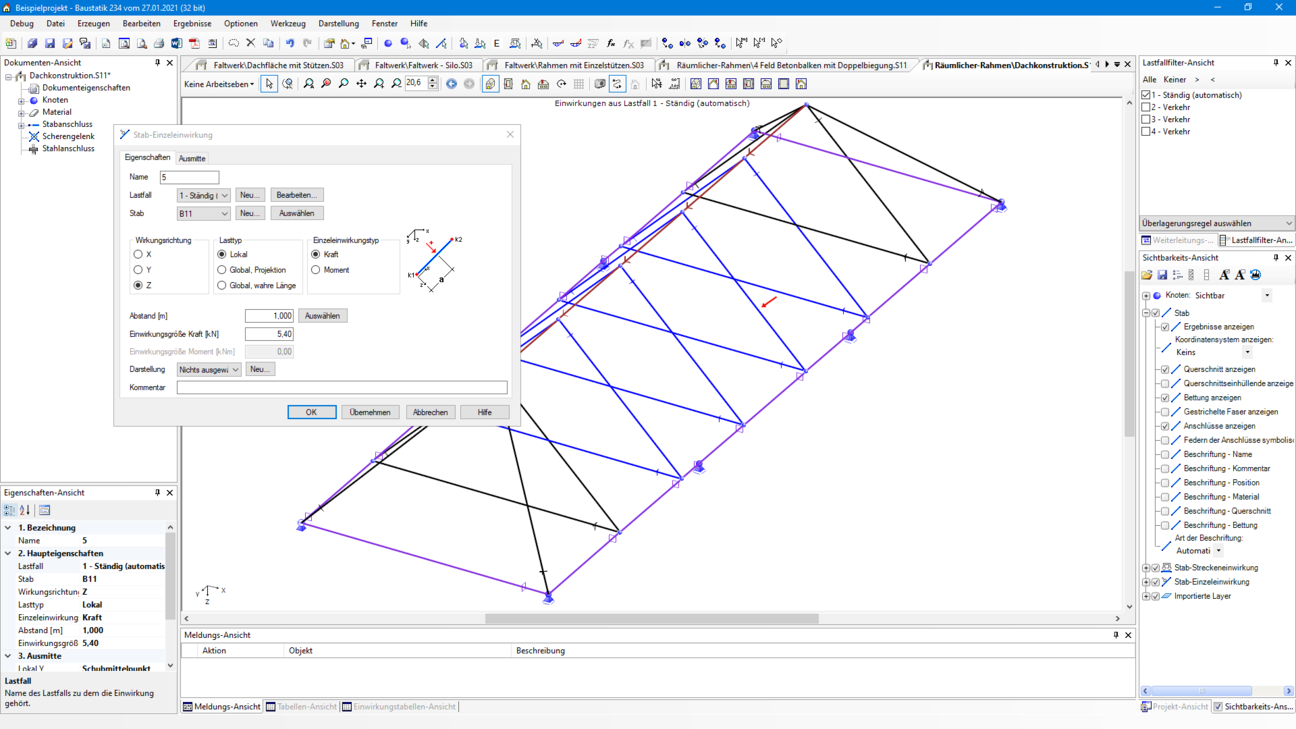The width and height of the screenshot is (1296, 729).
Task: Expand the Knoten node in document tree
Action: (21, 100)
